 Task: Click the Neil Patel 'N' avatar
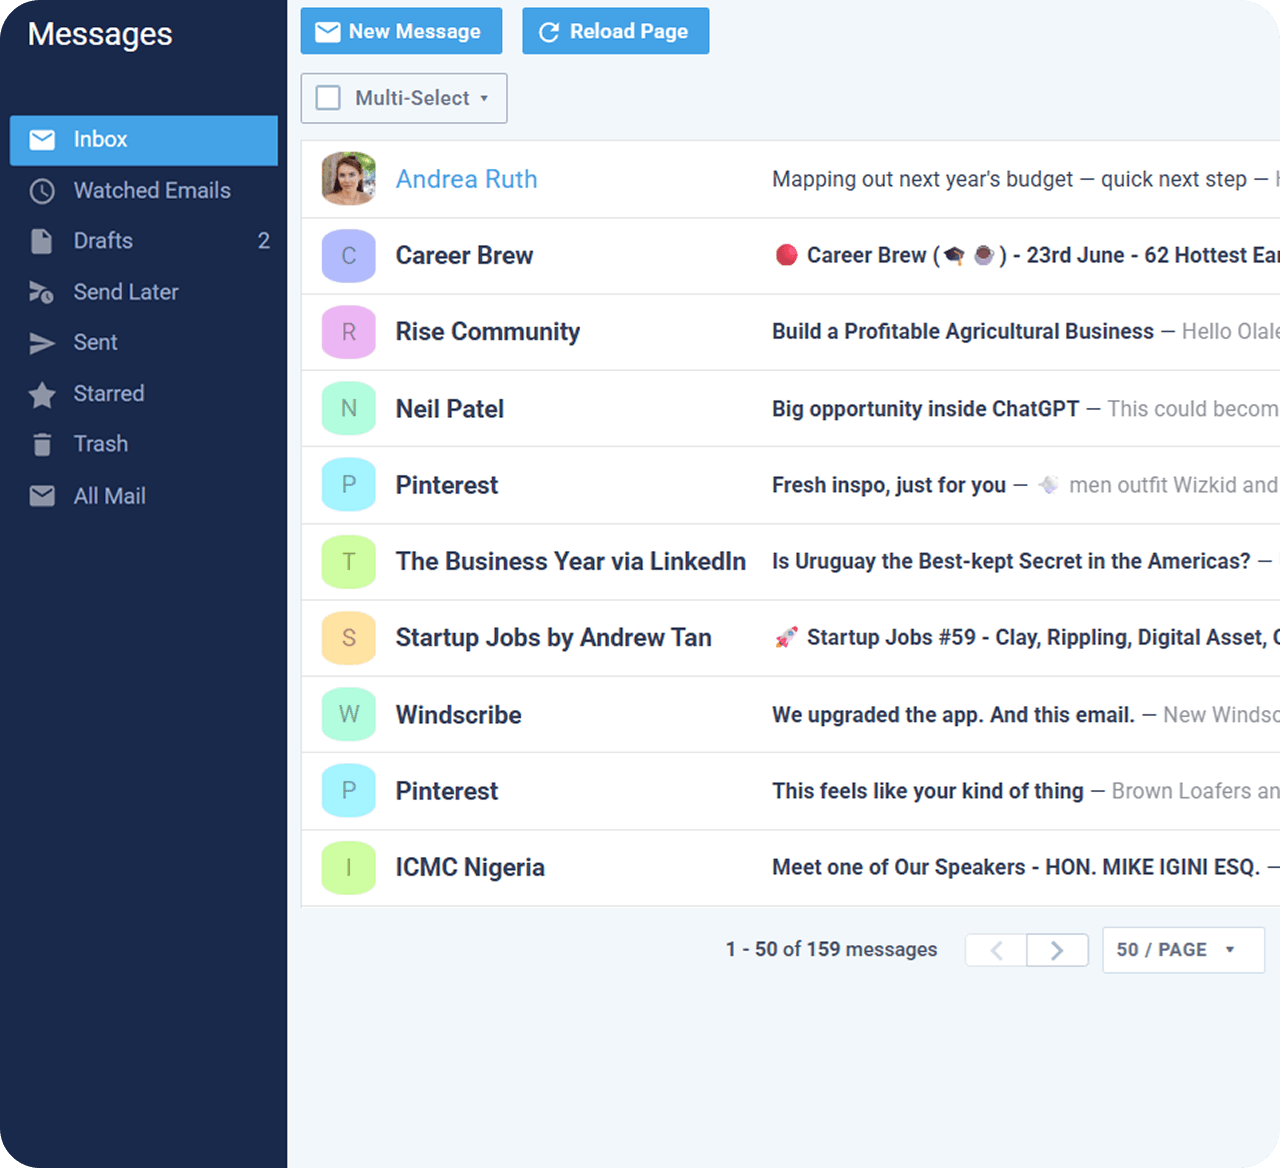click(349, 408)
